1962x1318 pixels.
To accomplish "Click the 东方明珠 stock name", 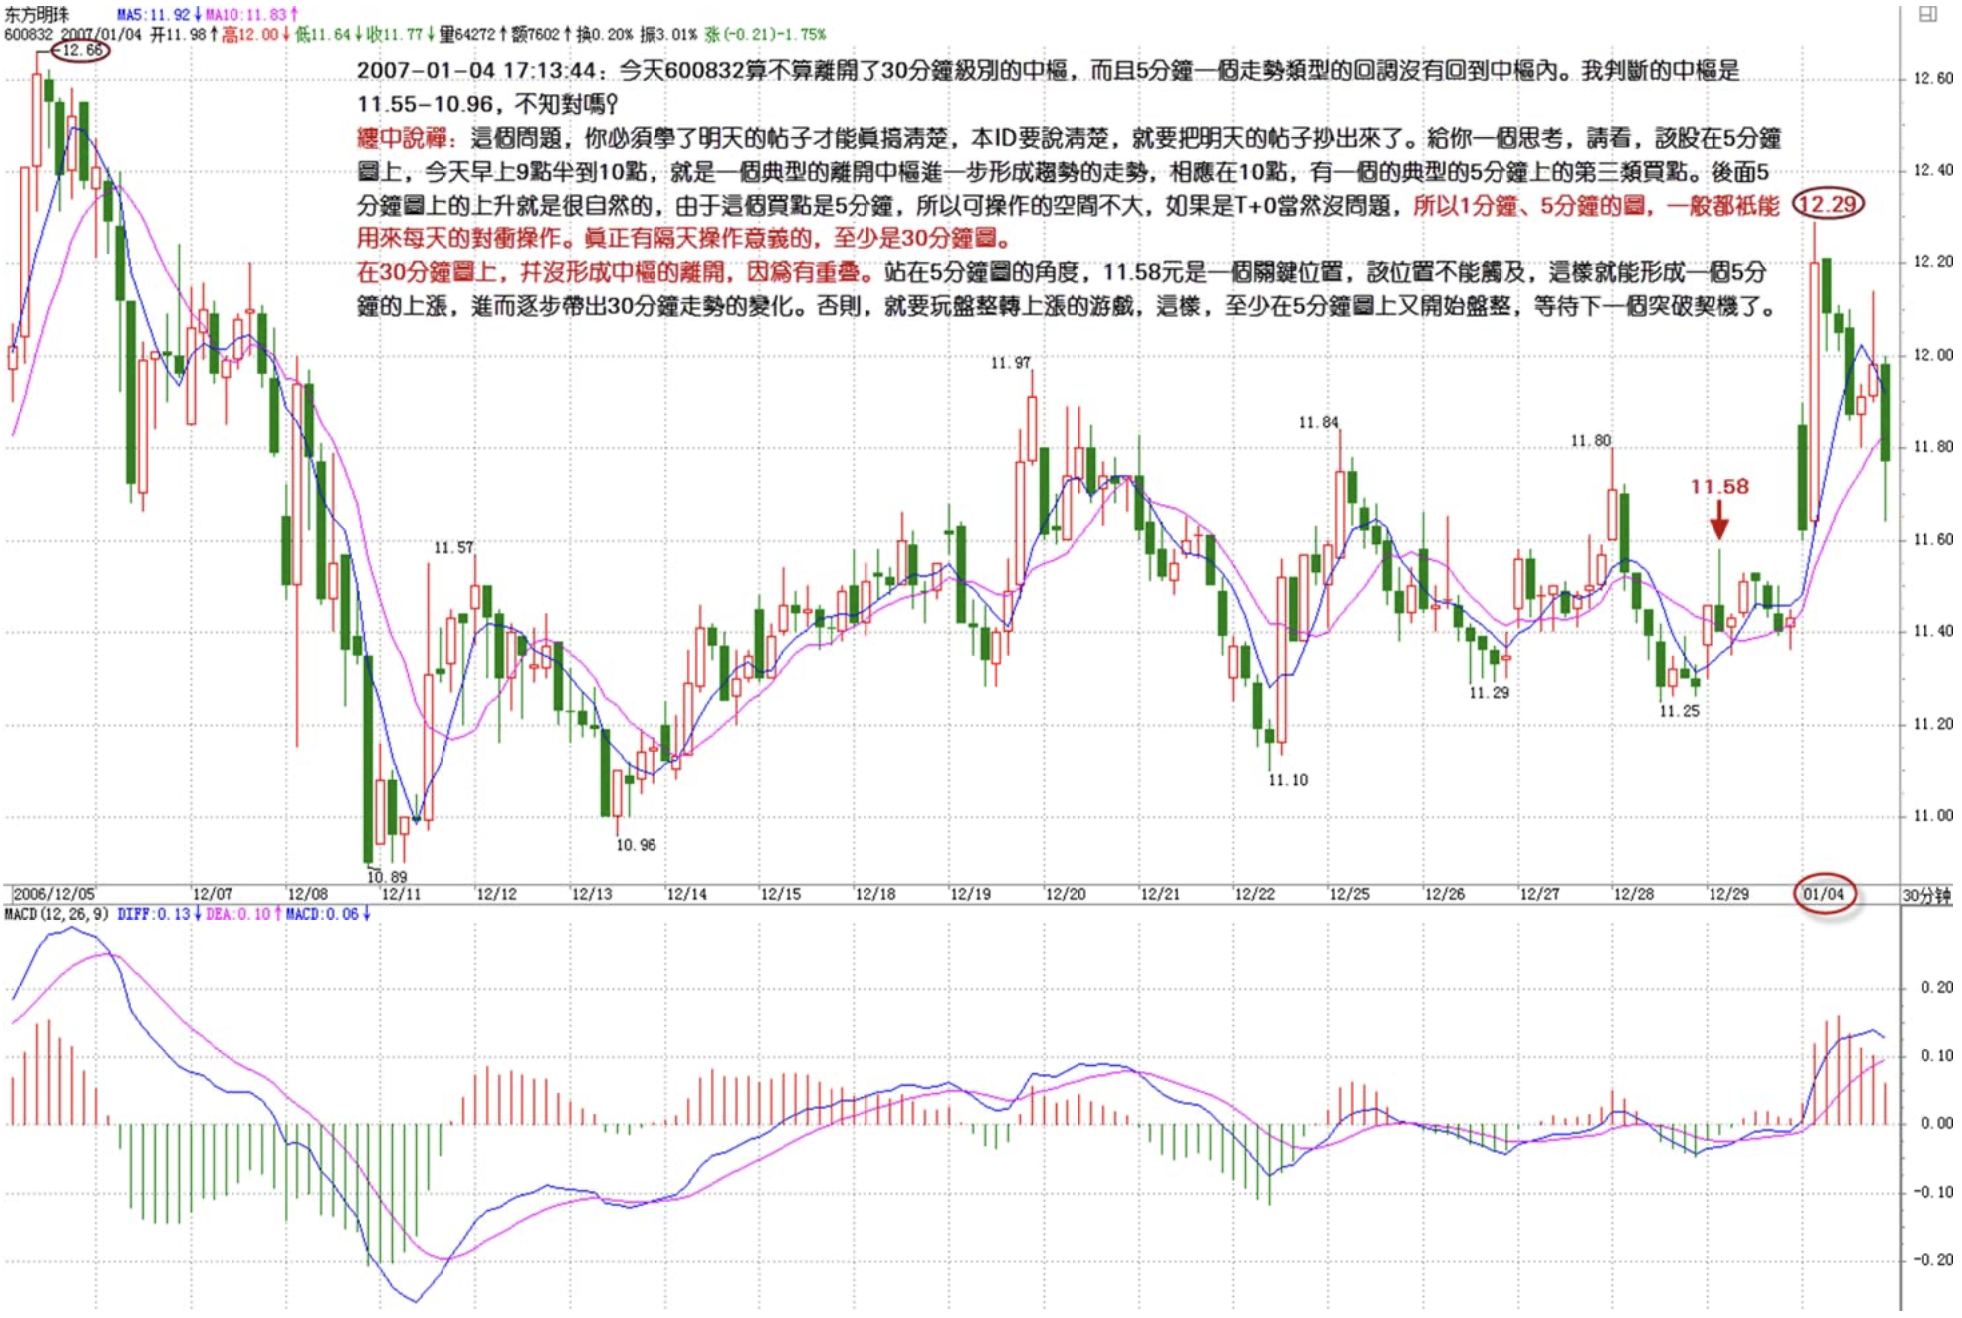I will [x=37, y=15].
